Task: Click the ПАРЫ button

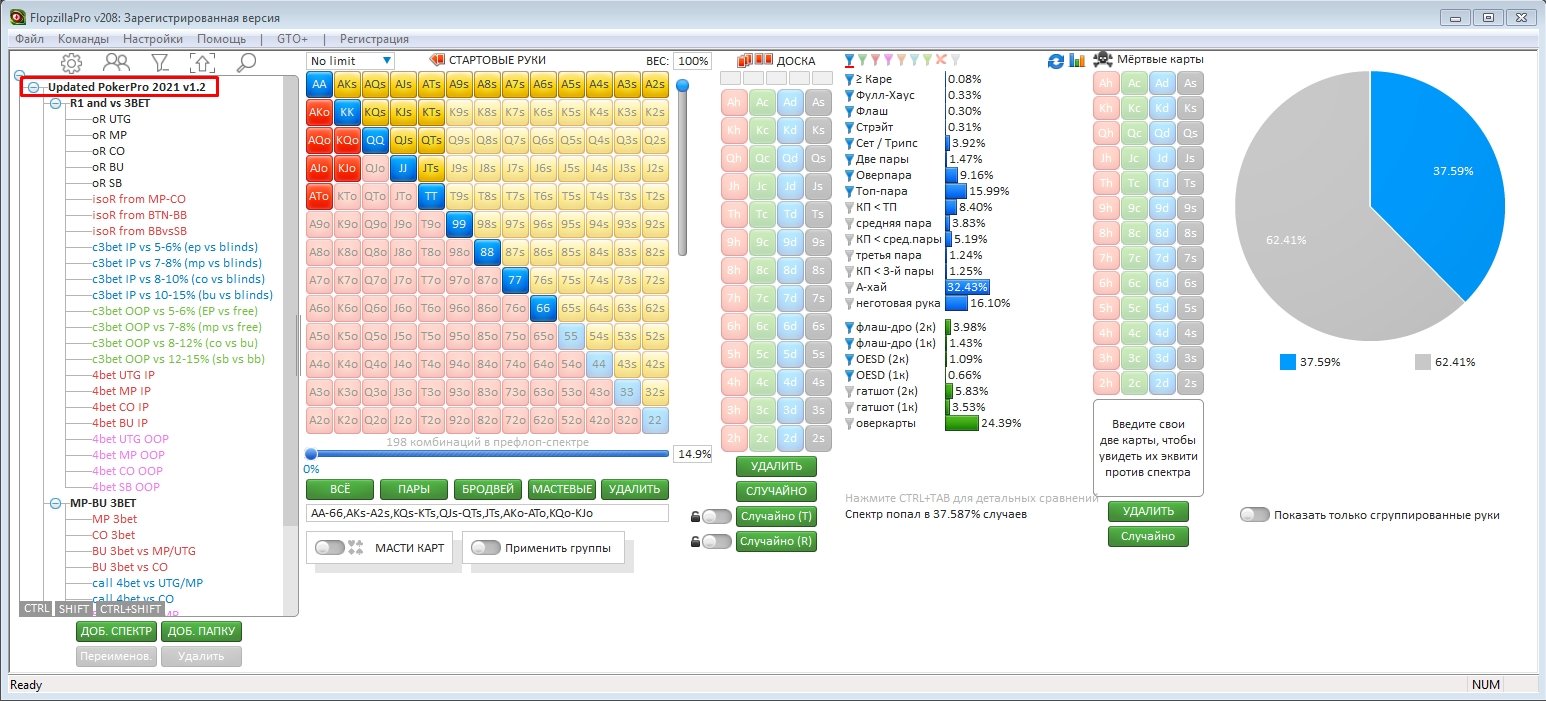Action: click(x=414, y=489)
